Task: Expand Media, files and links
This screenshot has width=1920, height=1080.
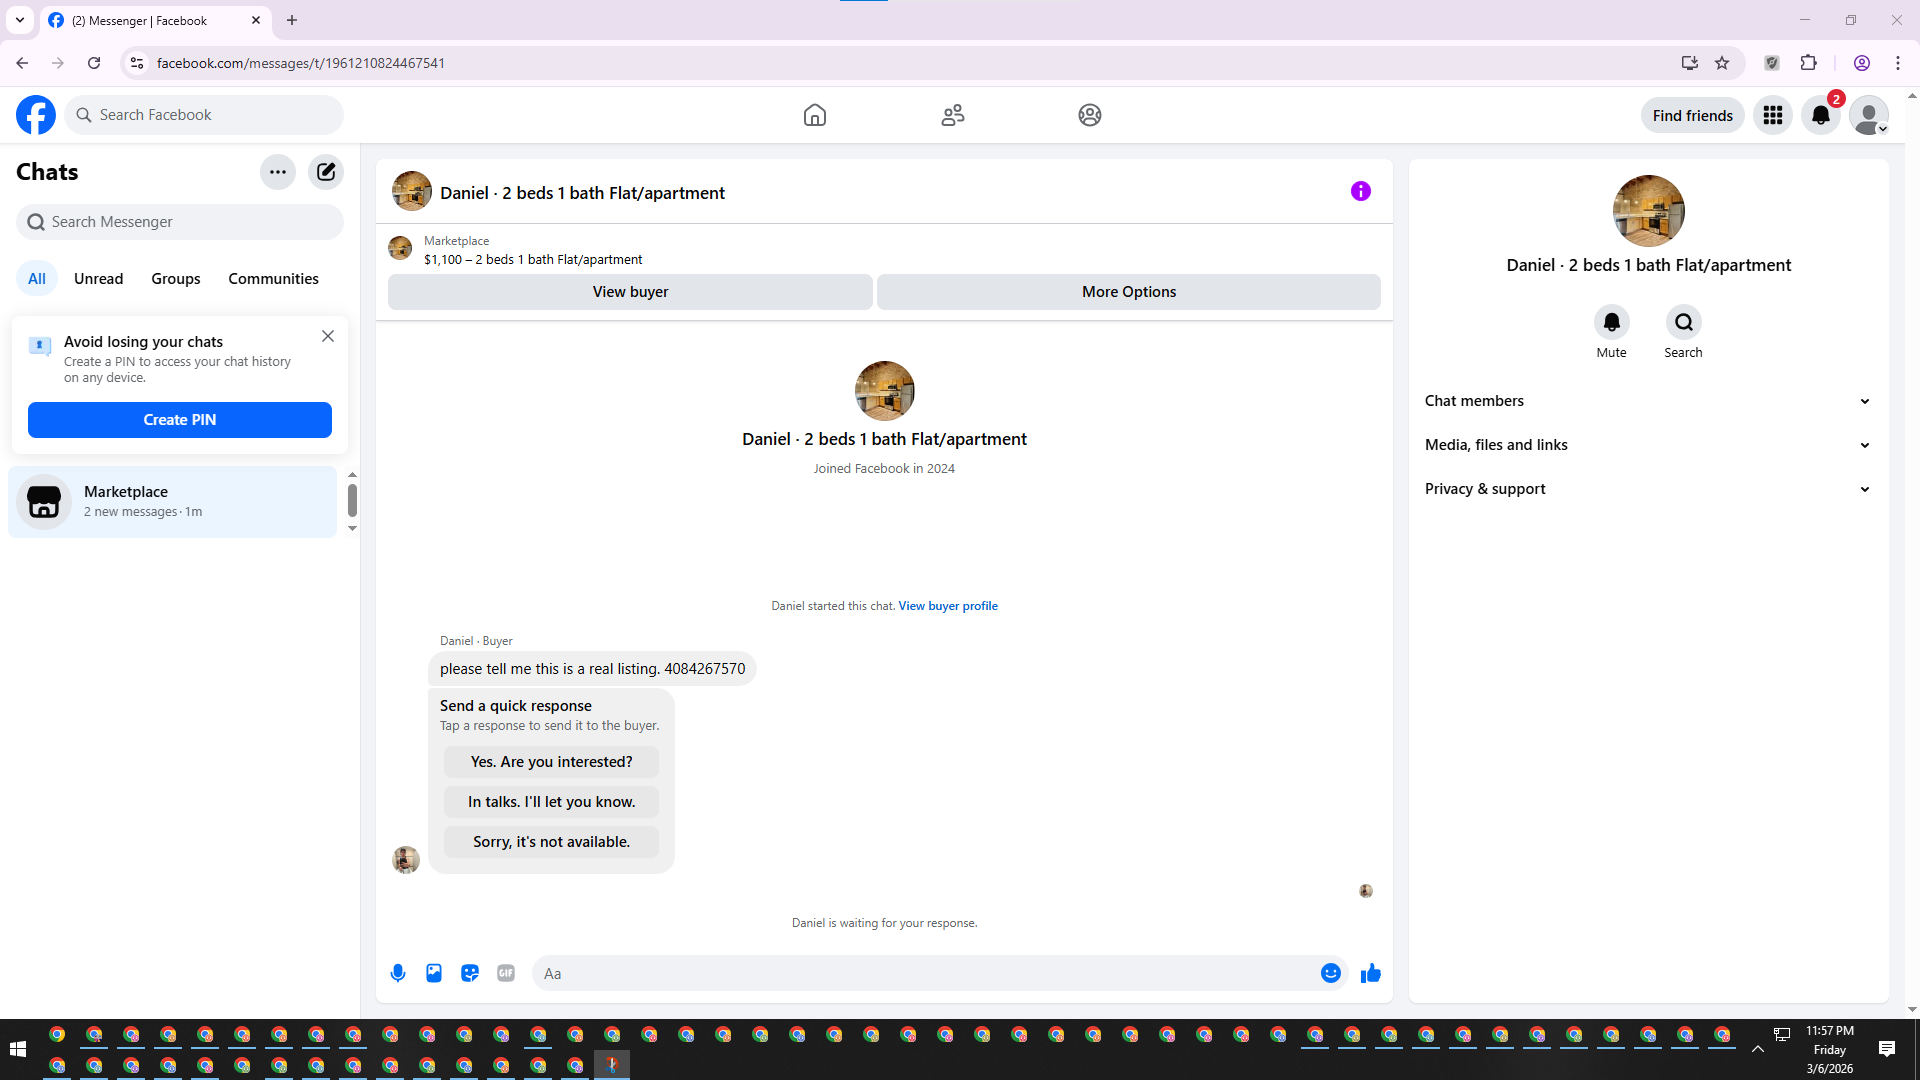Action: click(x=1647, y=445)
